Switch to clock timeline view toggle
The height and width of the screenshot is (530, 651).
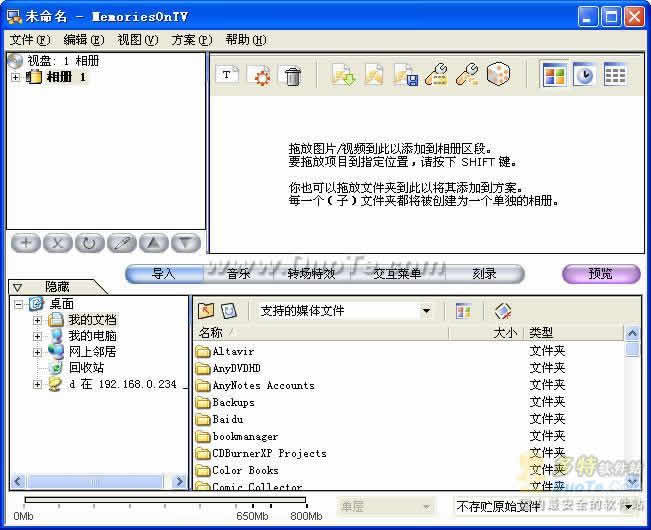pyautogui.click(x=584, y=76)
